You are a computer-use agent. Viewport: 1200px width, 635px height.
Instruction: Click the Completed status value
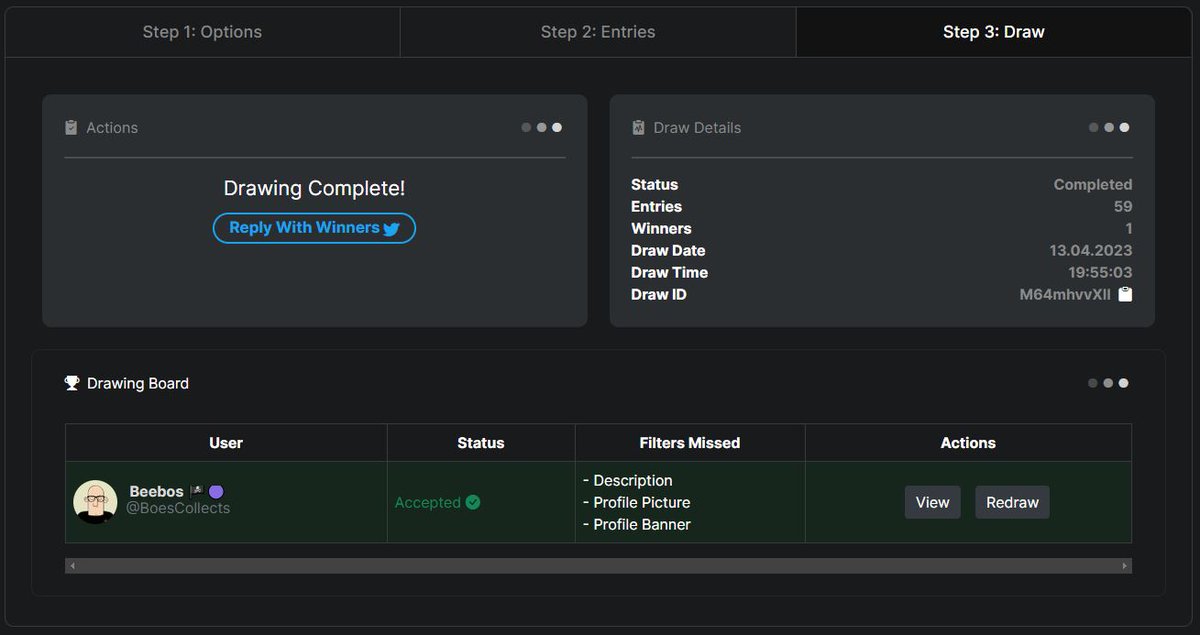[x=1093, y=184]
